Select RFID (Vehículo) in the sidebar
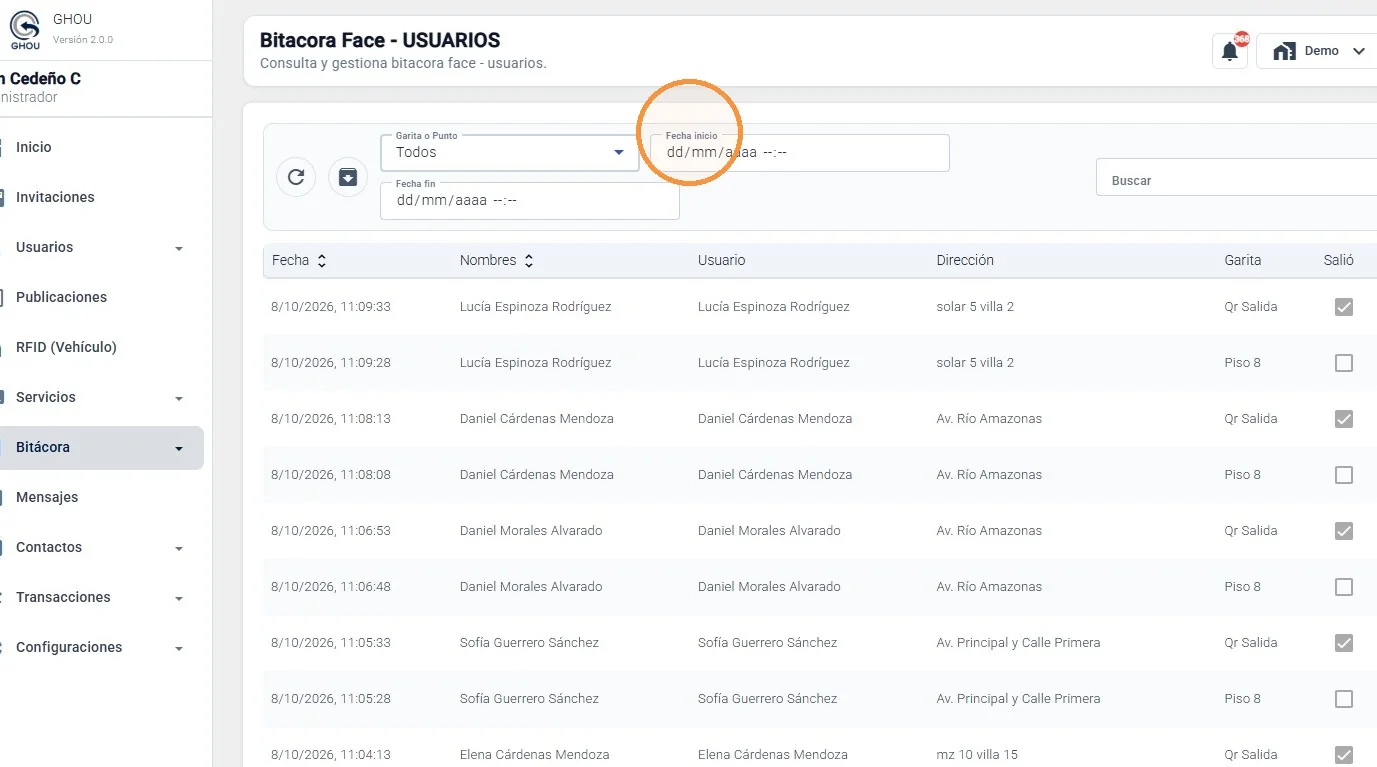 100,347
